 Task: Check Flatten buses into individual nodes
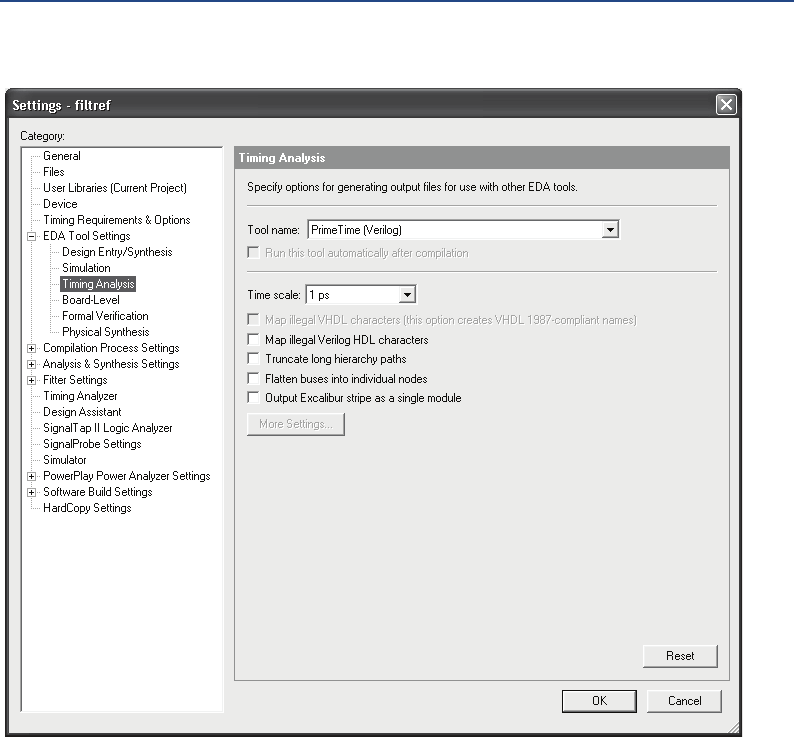[254, 379]
